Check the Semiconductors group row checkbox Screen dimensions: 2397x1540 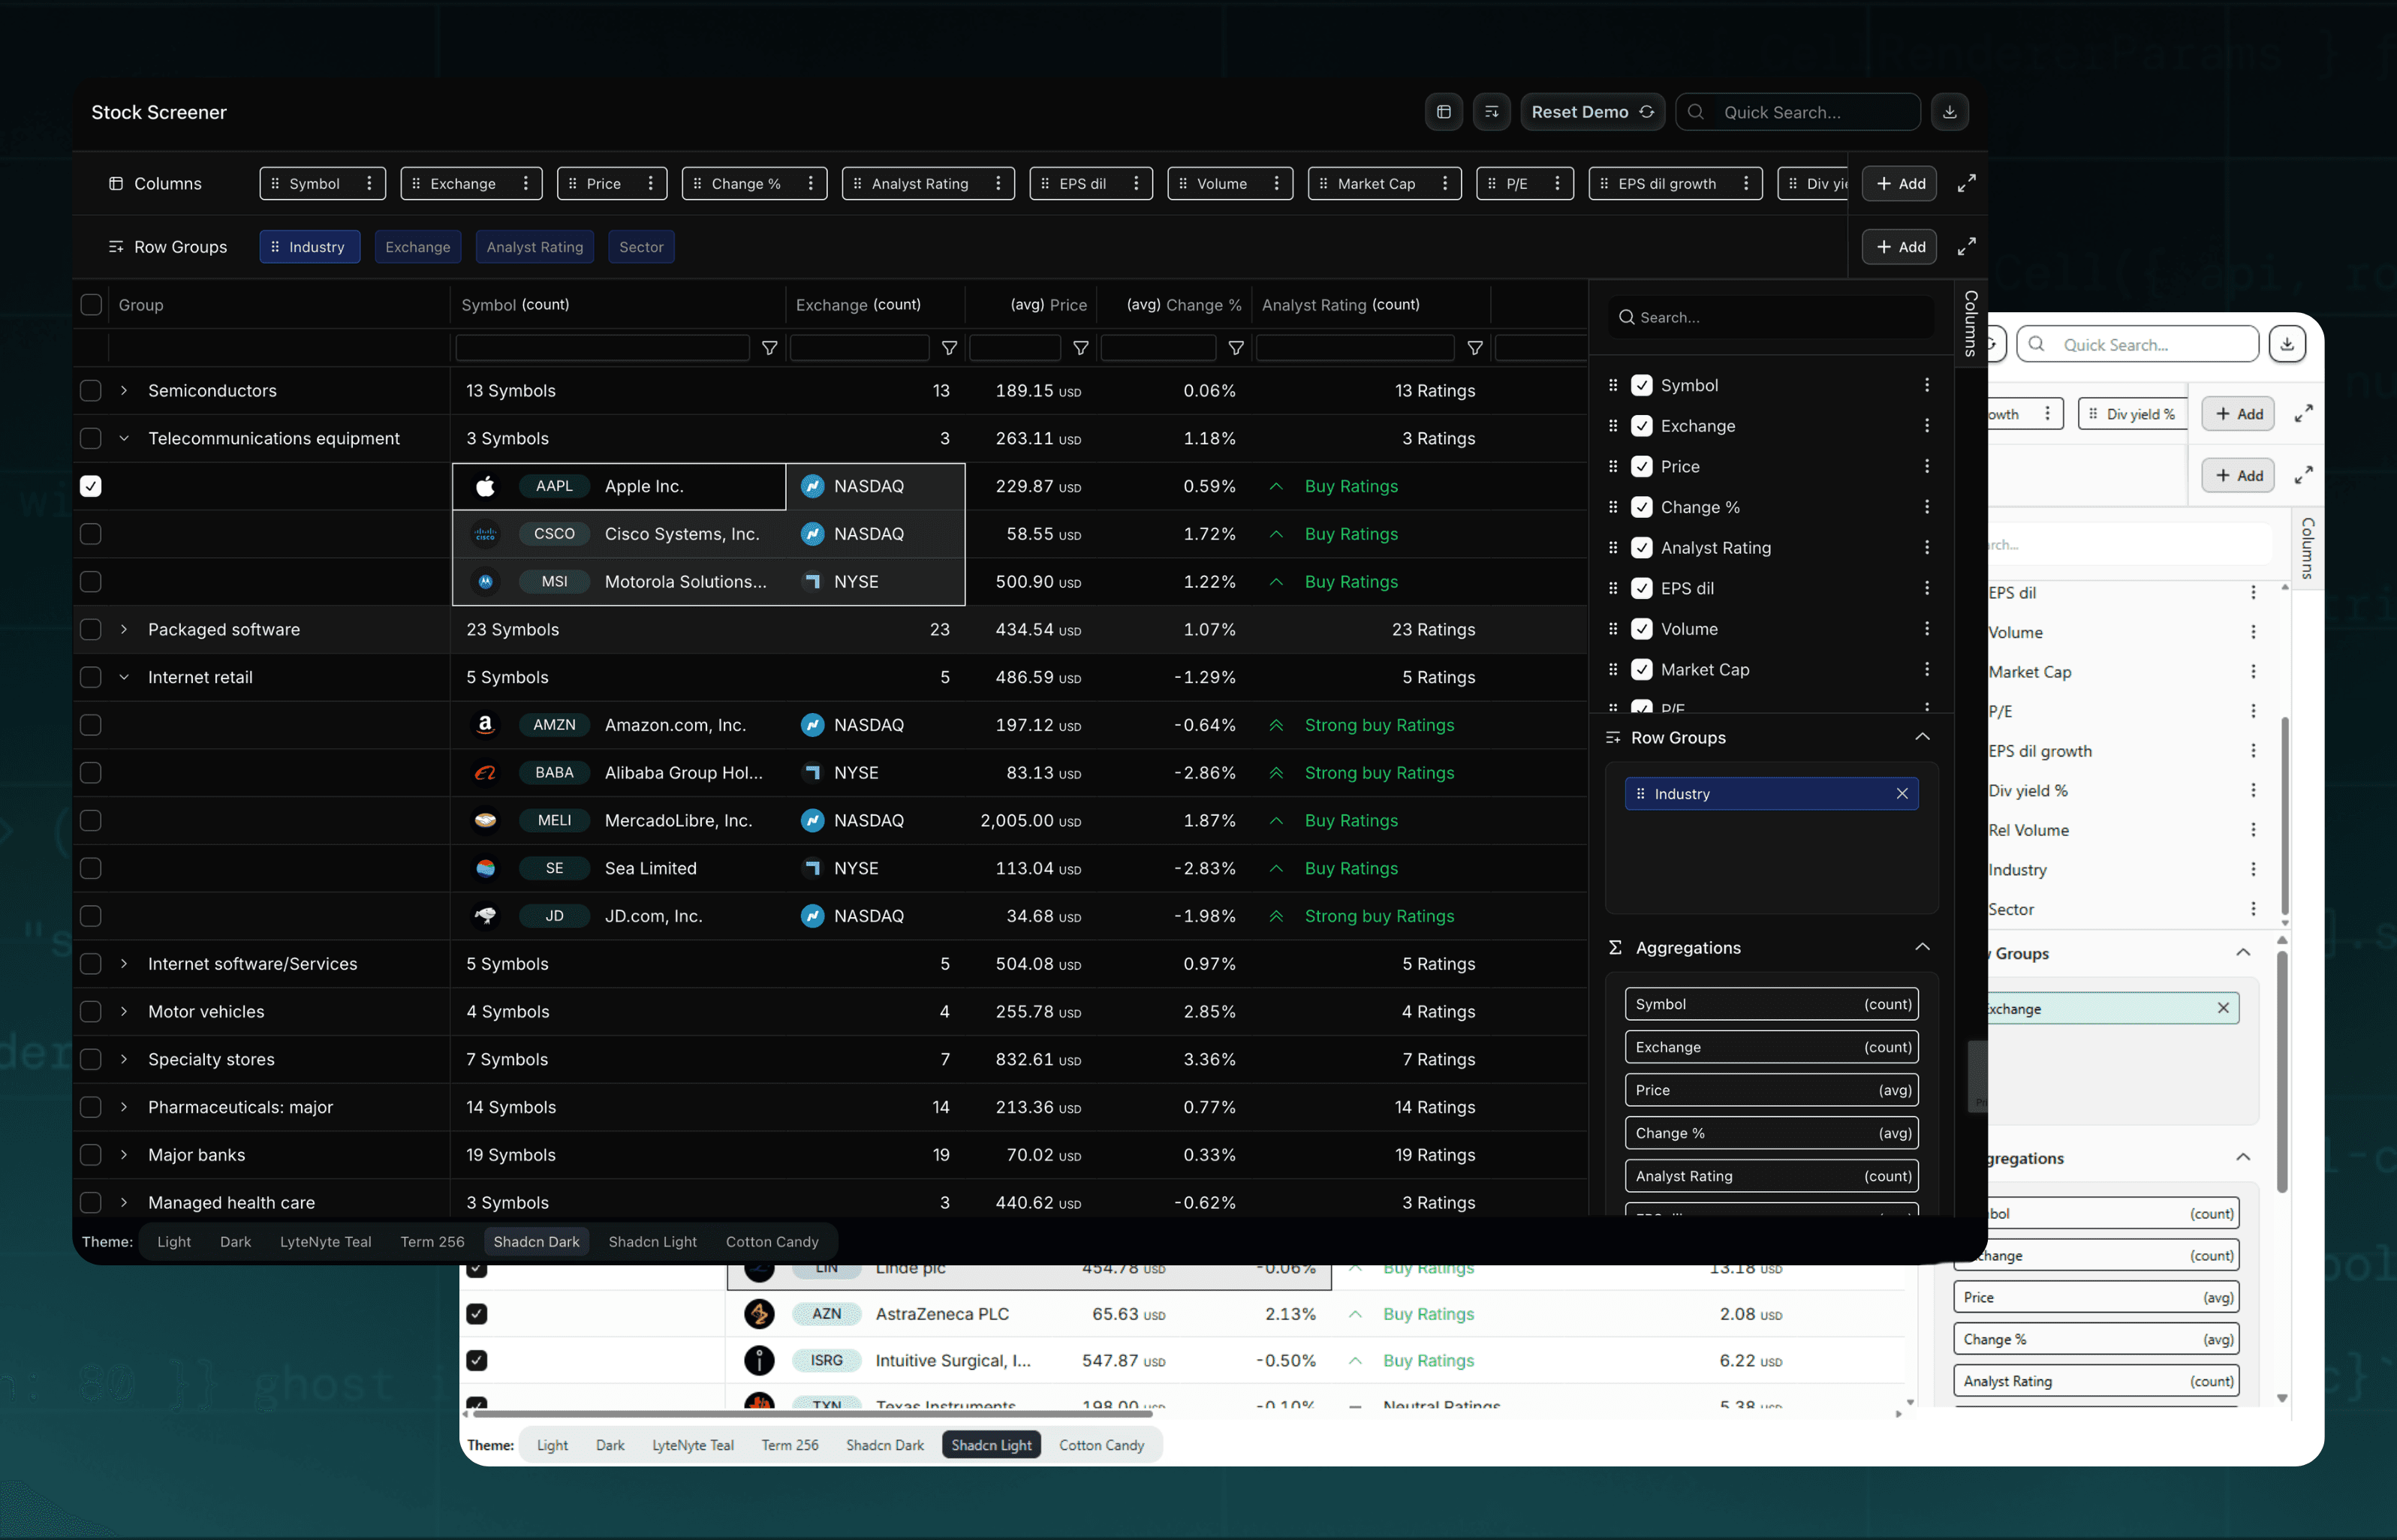(x=90, y=390)
